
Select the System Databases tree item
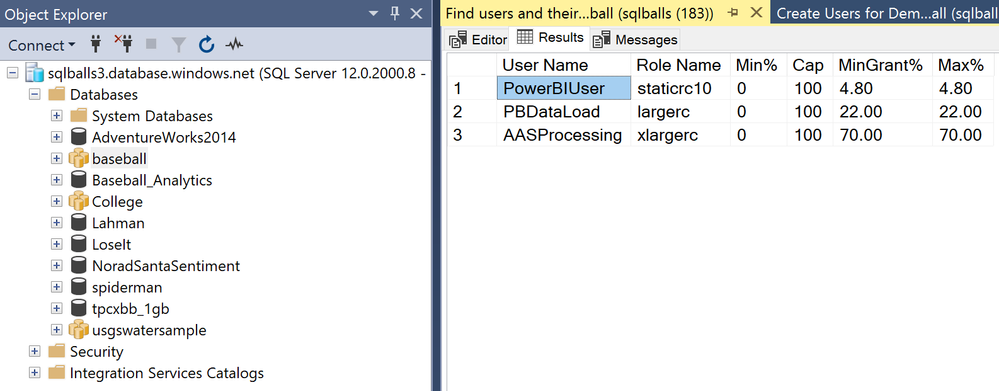coord(152,117)
